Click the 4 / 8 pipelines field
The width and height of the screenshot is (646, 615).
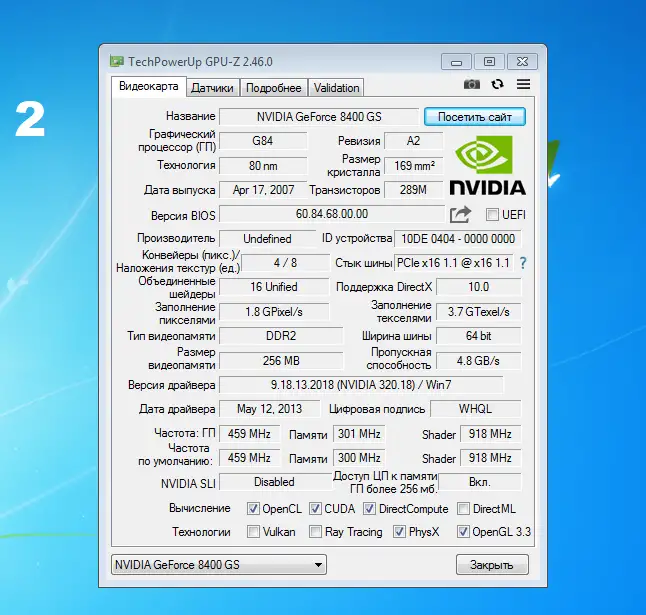coord(286,263)
